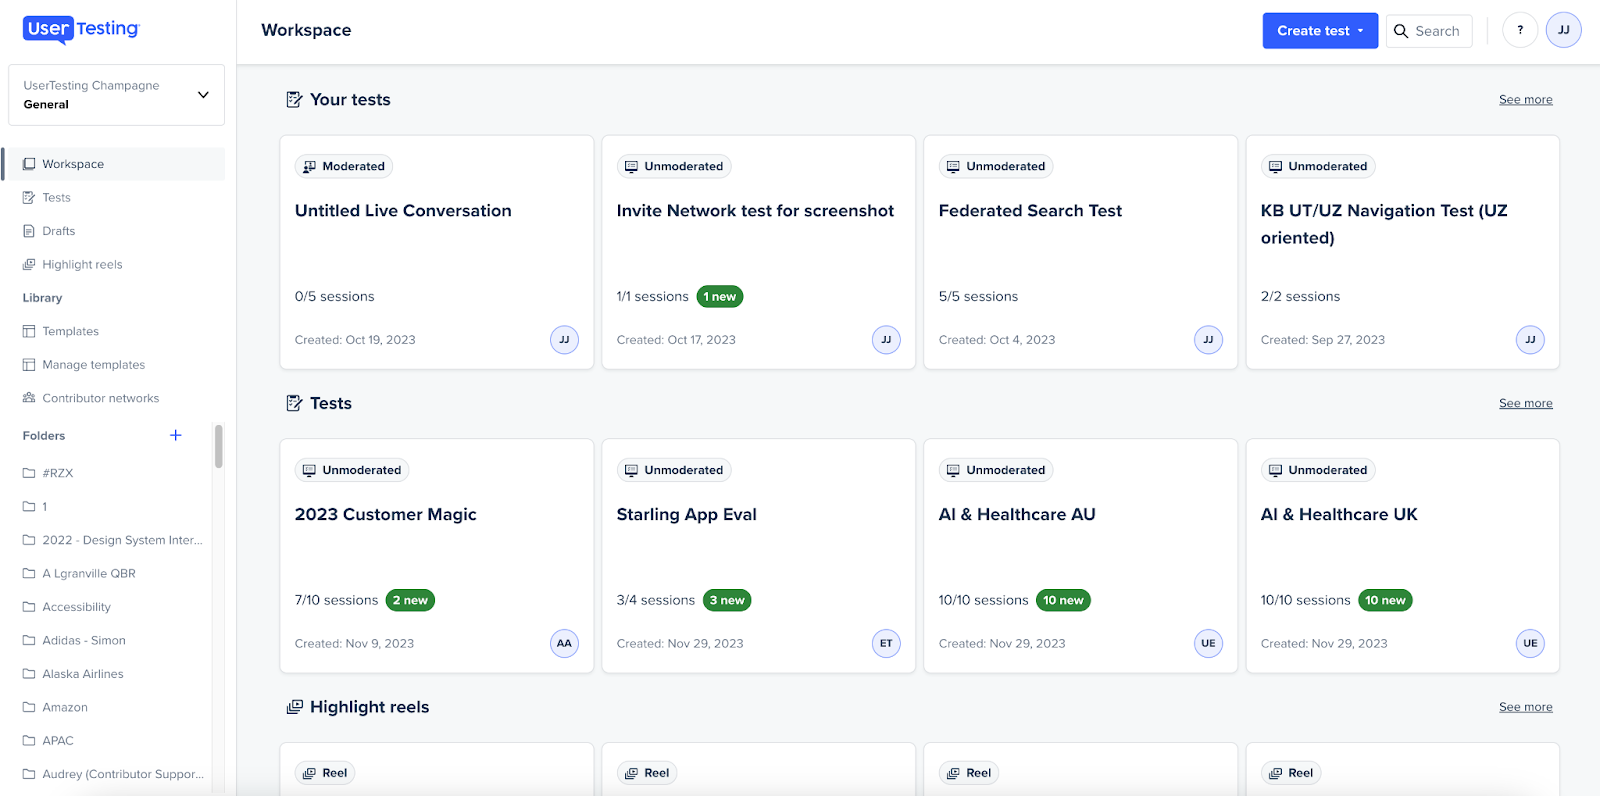Click the 10 new badge on AI & Healthcare UK
The height and width of the screenshot is (796, 1600).
pyautogui.click(x=1385, y=600)
